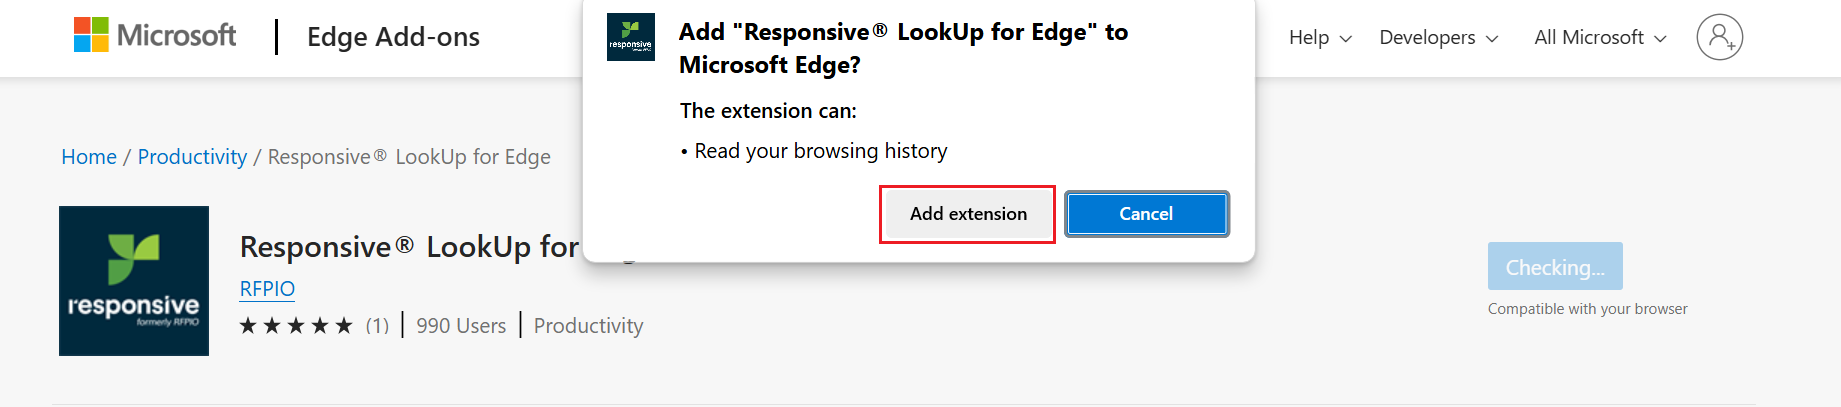
Task: Confirm with the Add extension button
Action: coord(968,214)
